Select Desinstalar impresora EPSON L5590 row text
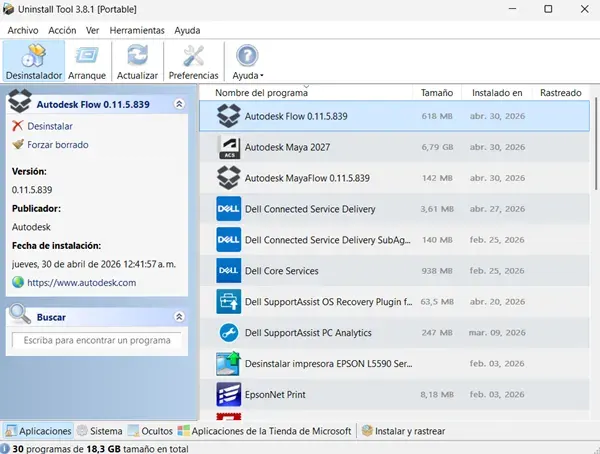The height and width of the screenshot is (454, 600). 329,363
